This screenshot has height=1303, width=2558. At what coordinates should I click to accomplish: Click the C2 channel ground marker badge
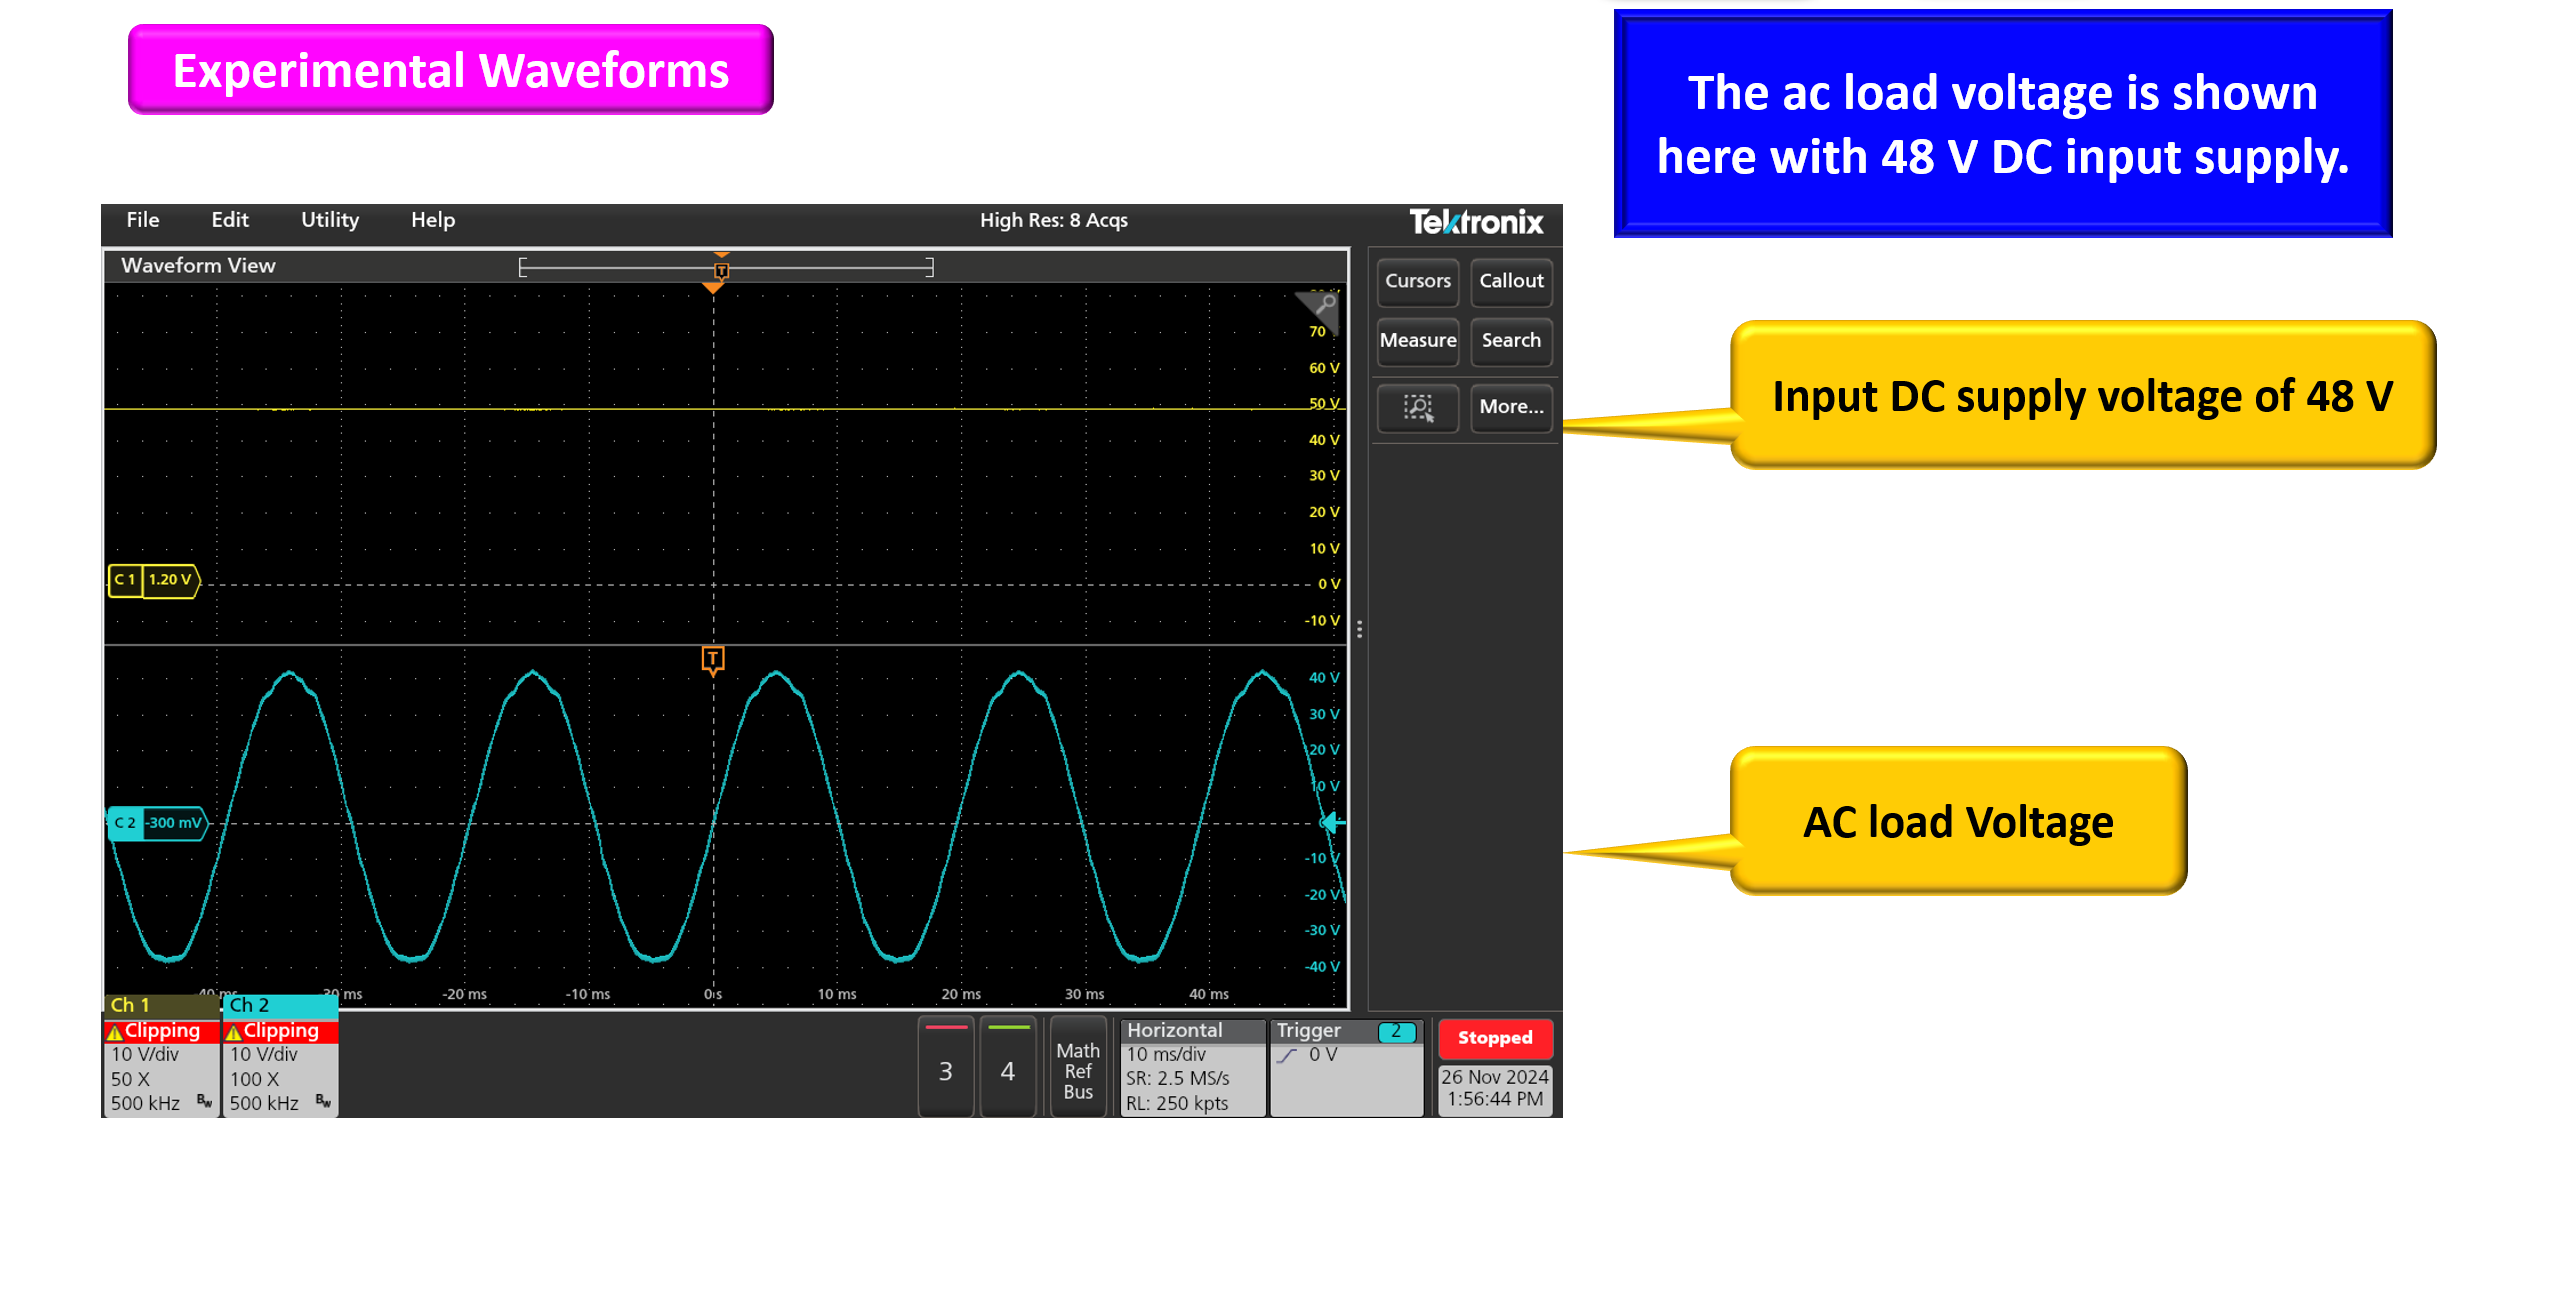[x=157, y=823]
